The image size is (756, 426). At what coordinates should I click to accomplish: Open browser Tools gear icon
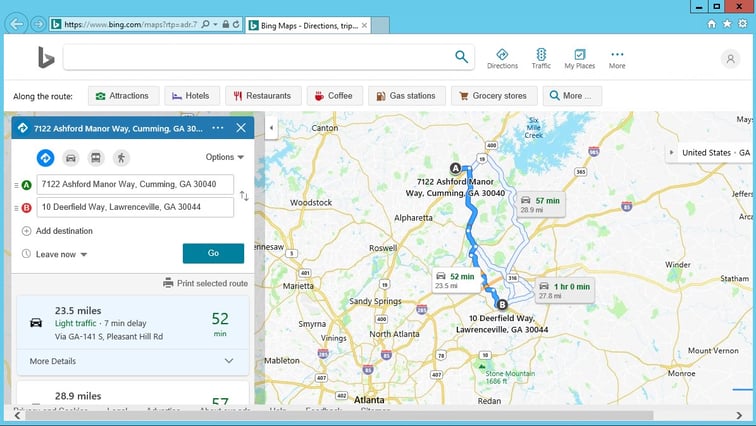pos(742,24)
